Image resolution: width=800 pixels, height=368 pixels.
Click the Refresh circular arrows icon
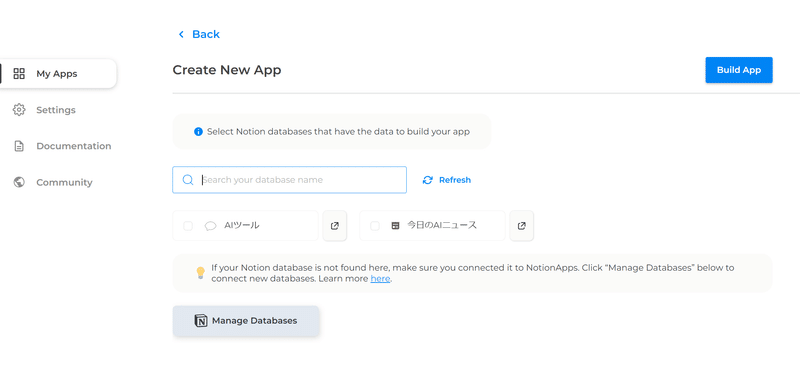[428, 180]
